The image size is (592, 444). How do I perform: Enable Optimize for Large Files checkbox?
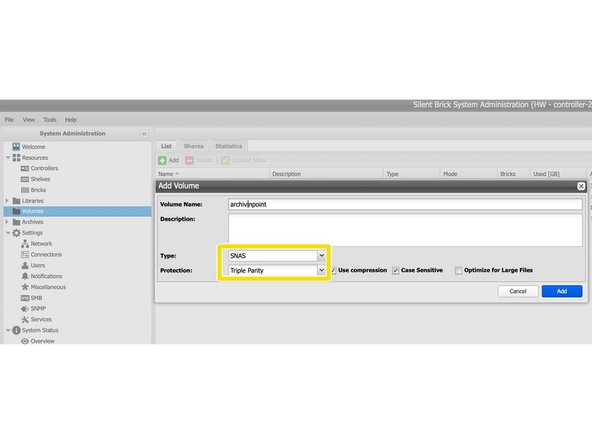pos(458,270)
